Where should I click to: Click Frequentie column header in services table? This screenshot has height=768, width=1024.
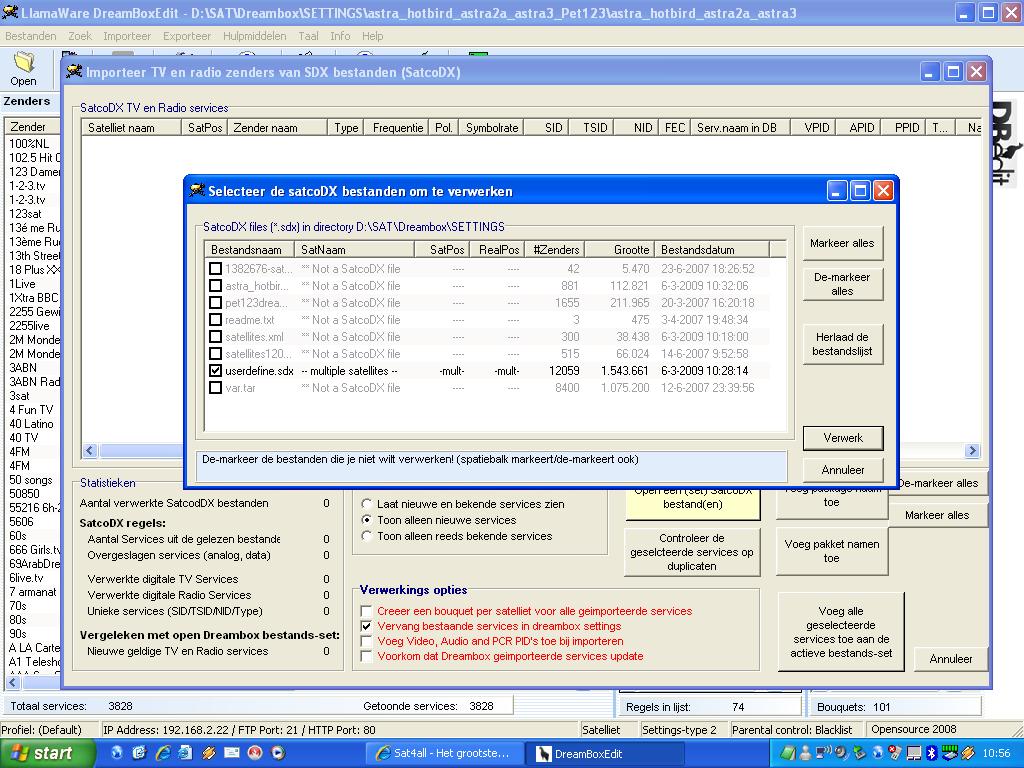pyautogui.click(x=397, y=127)
